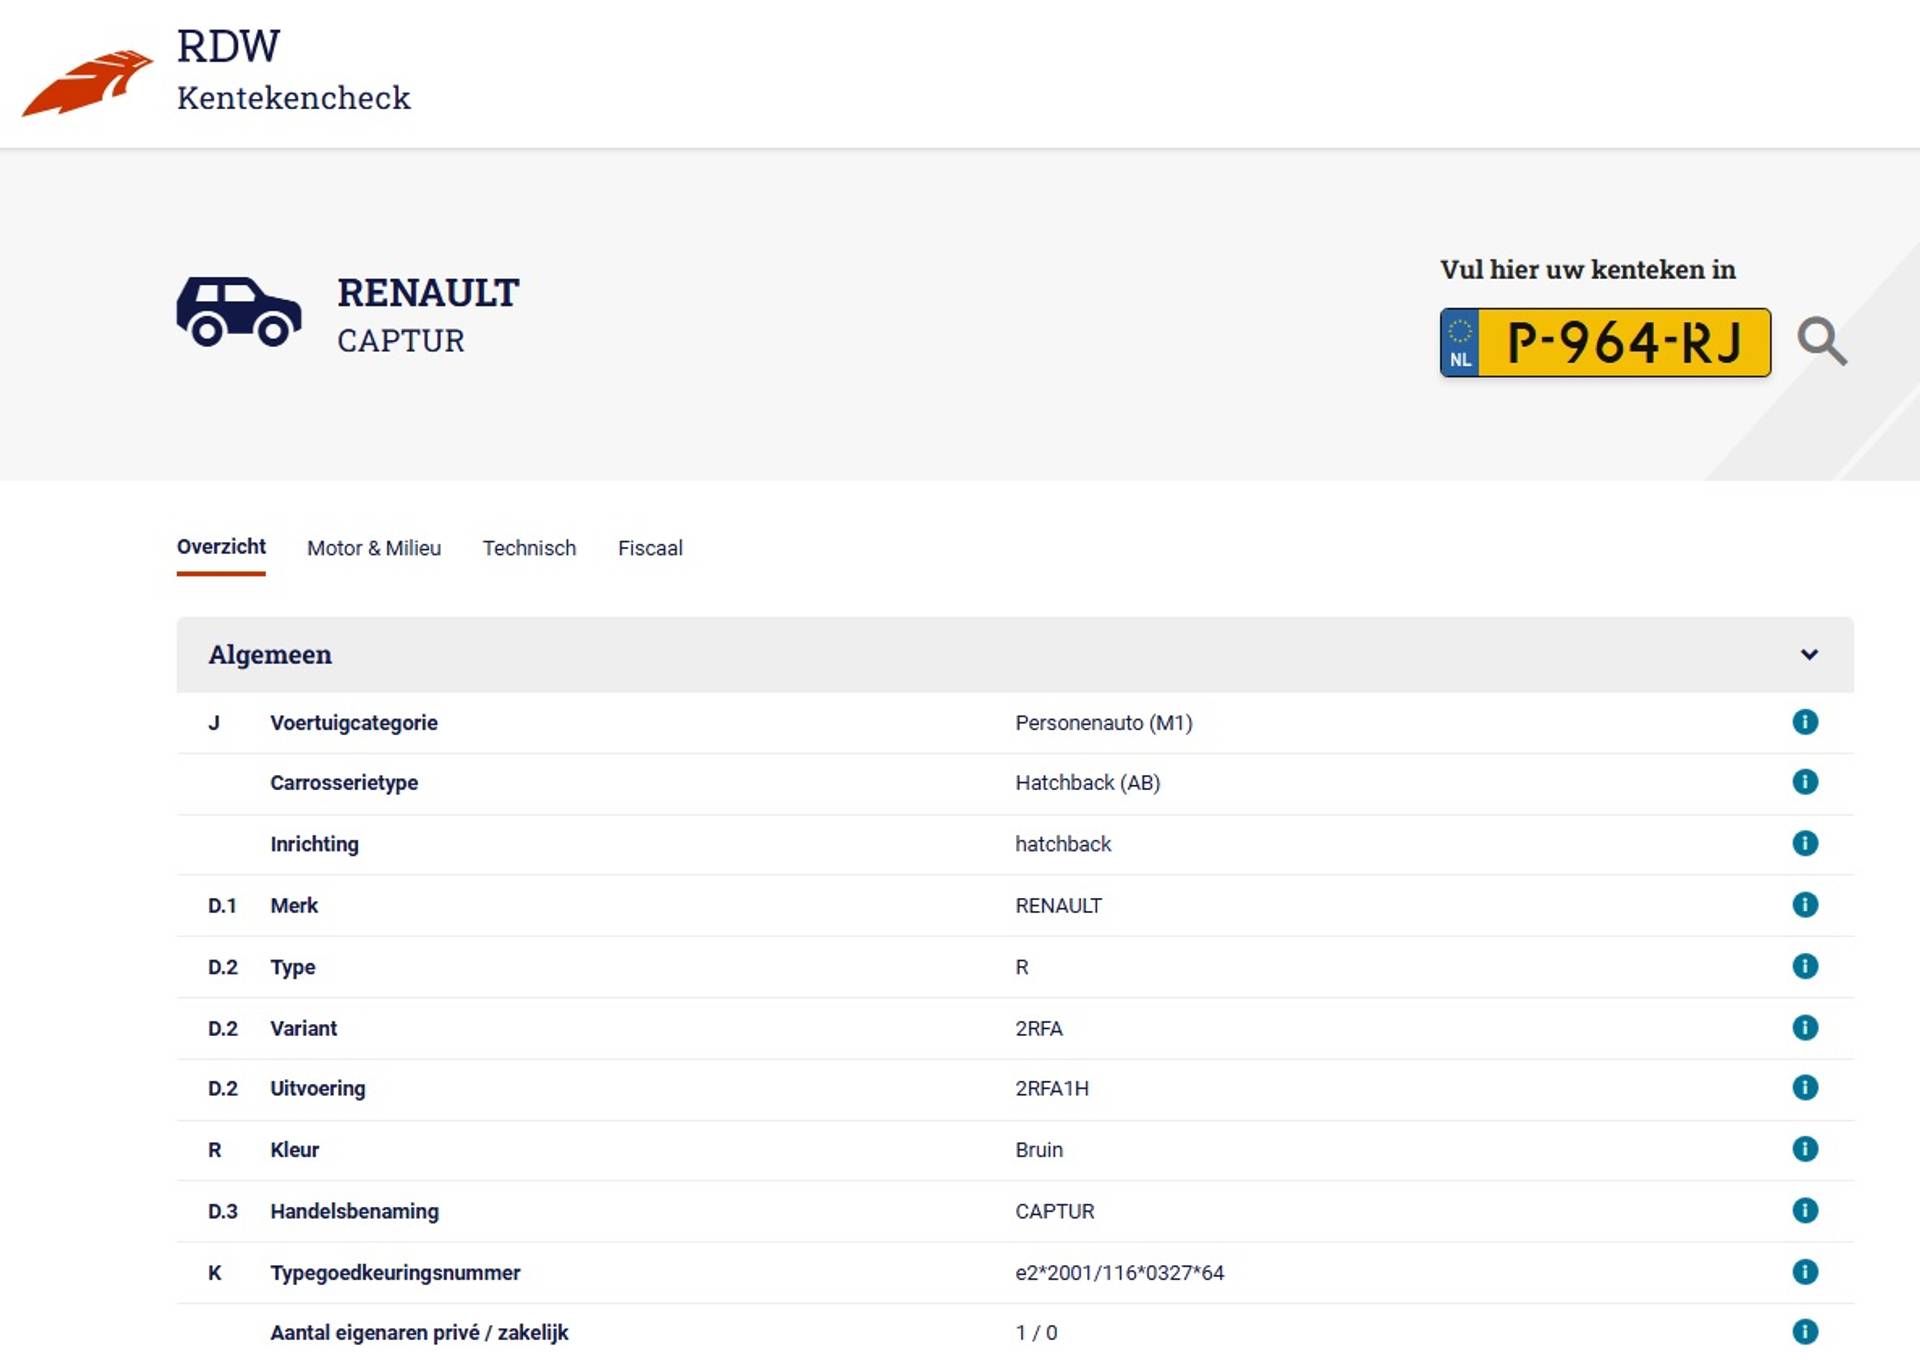This screenshot has width=1920, height=1362.
Task: Open info icon for Type row
Action: tap(1804, 966)
